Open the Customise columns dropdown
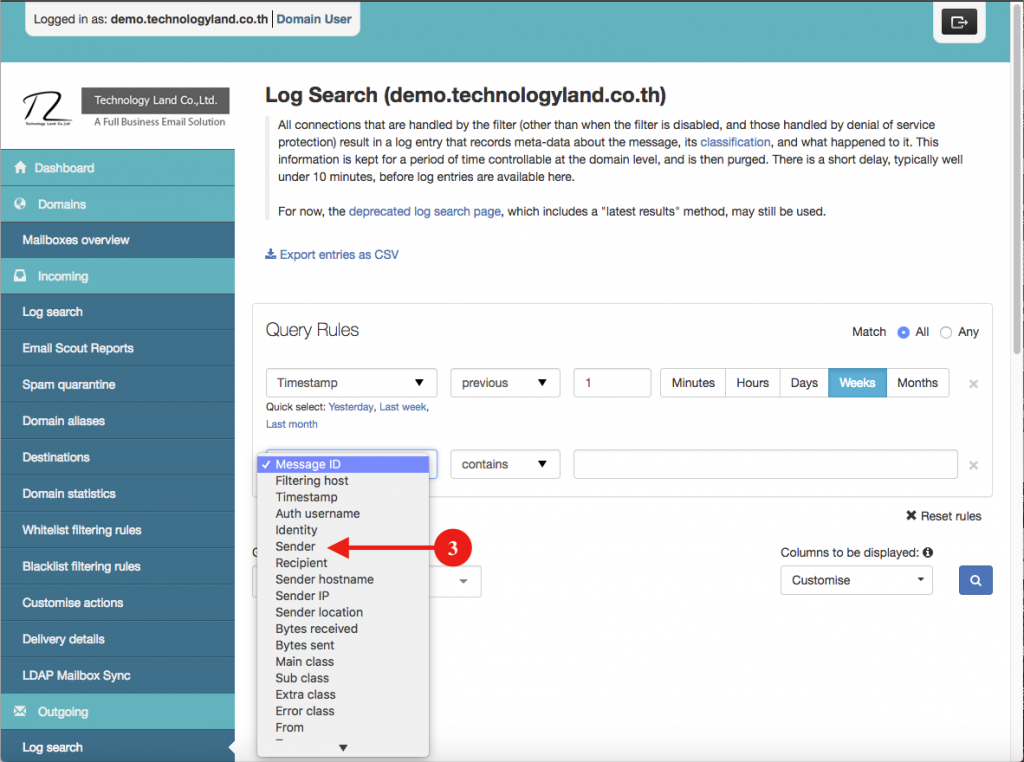The image size is (1024, 762). click(x=856, y=580)
